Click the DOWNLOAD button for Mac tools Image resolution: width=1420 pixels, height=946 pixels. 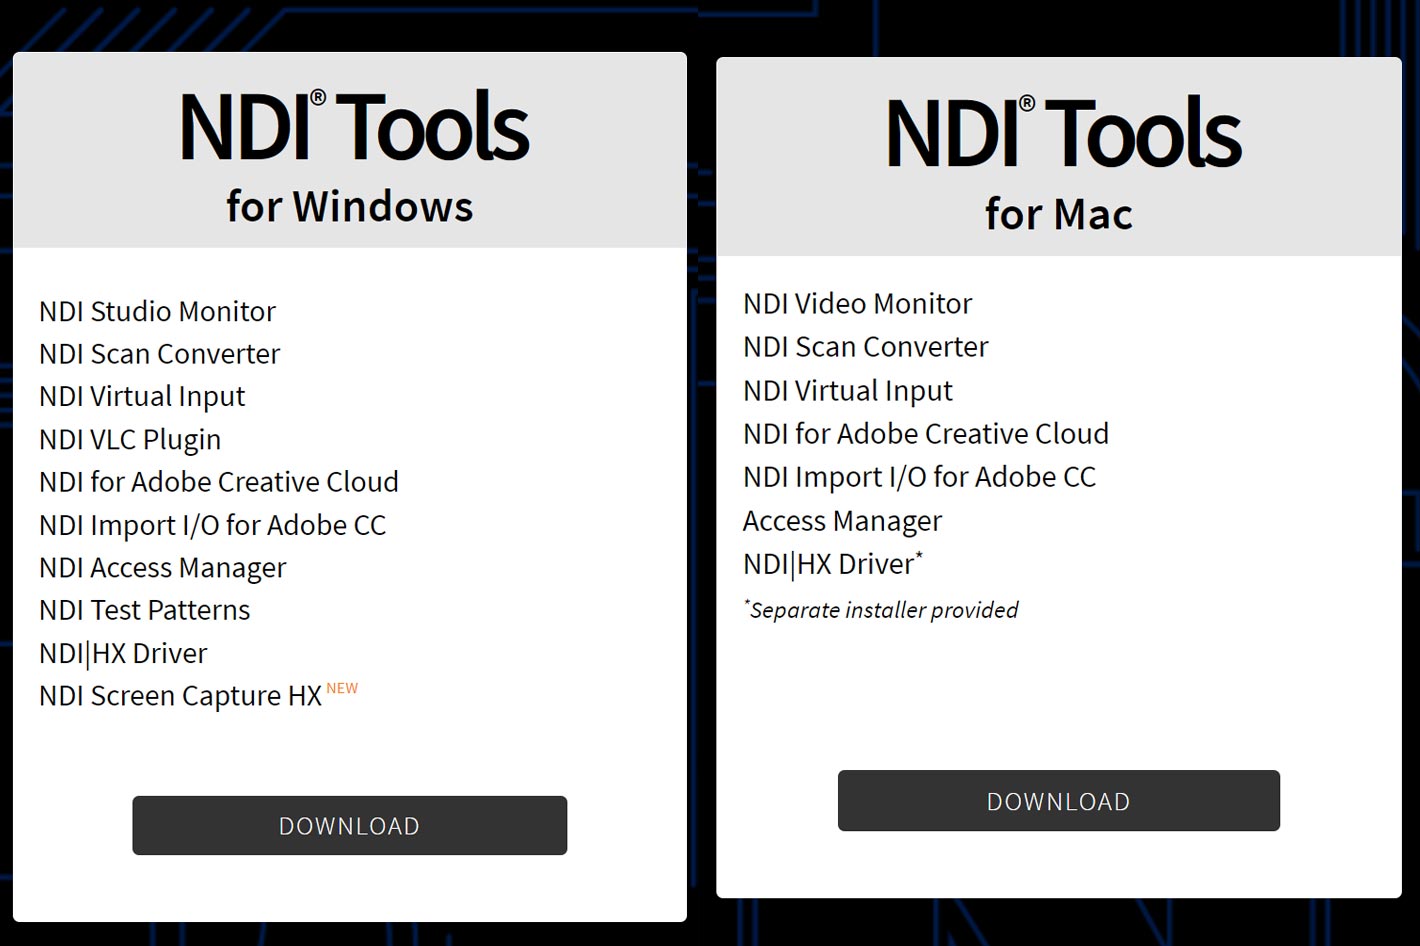coord(1058,800)
